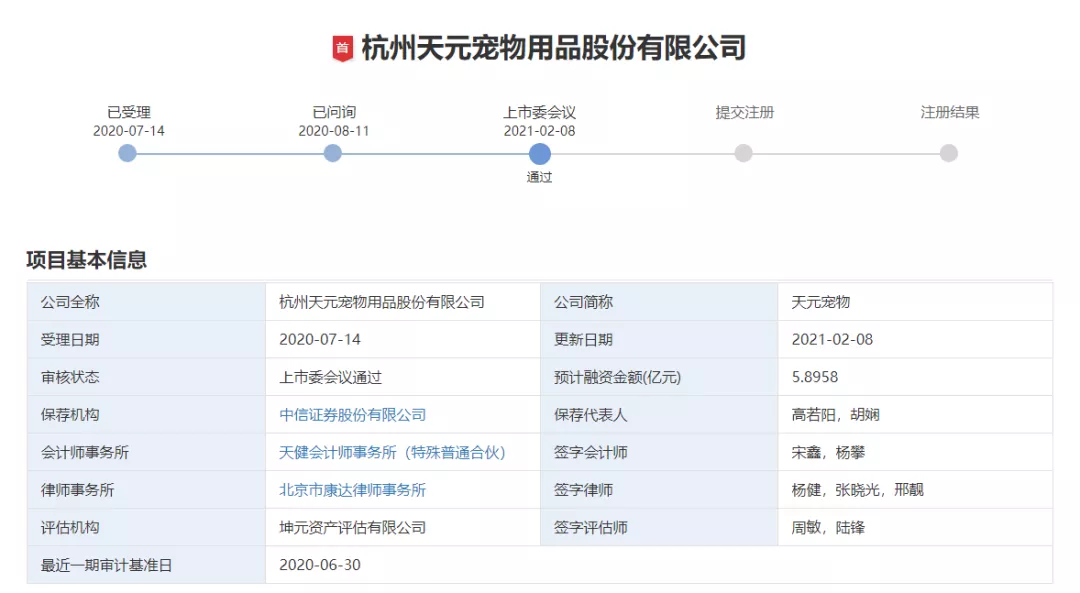The width and height of the screenshot is (1080, 593).
Task: Click the 审核状态 label cell
Action: point(146,377)
